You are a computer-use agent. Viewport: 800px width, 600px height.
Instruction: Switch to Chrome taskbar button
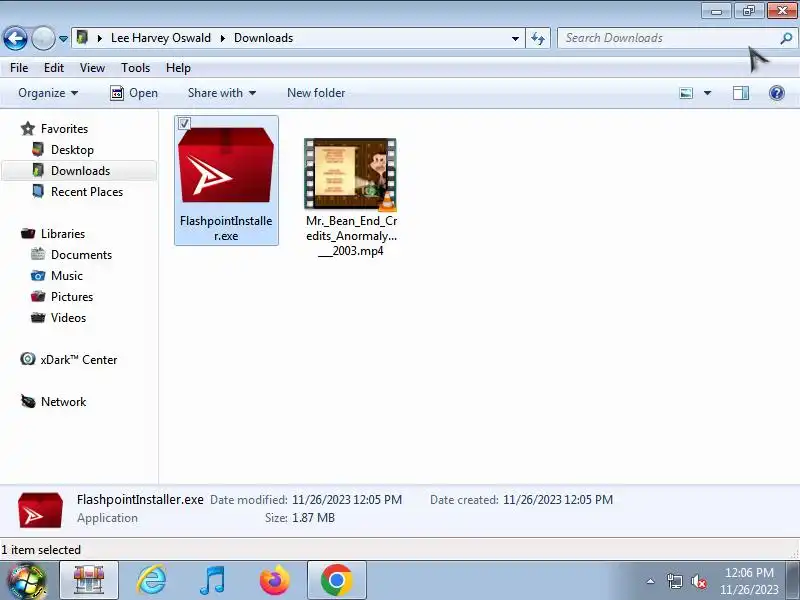click(337, 580)
